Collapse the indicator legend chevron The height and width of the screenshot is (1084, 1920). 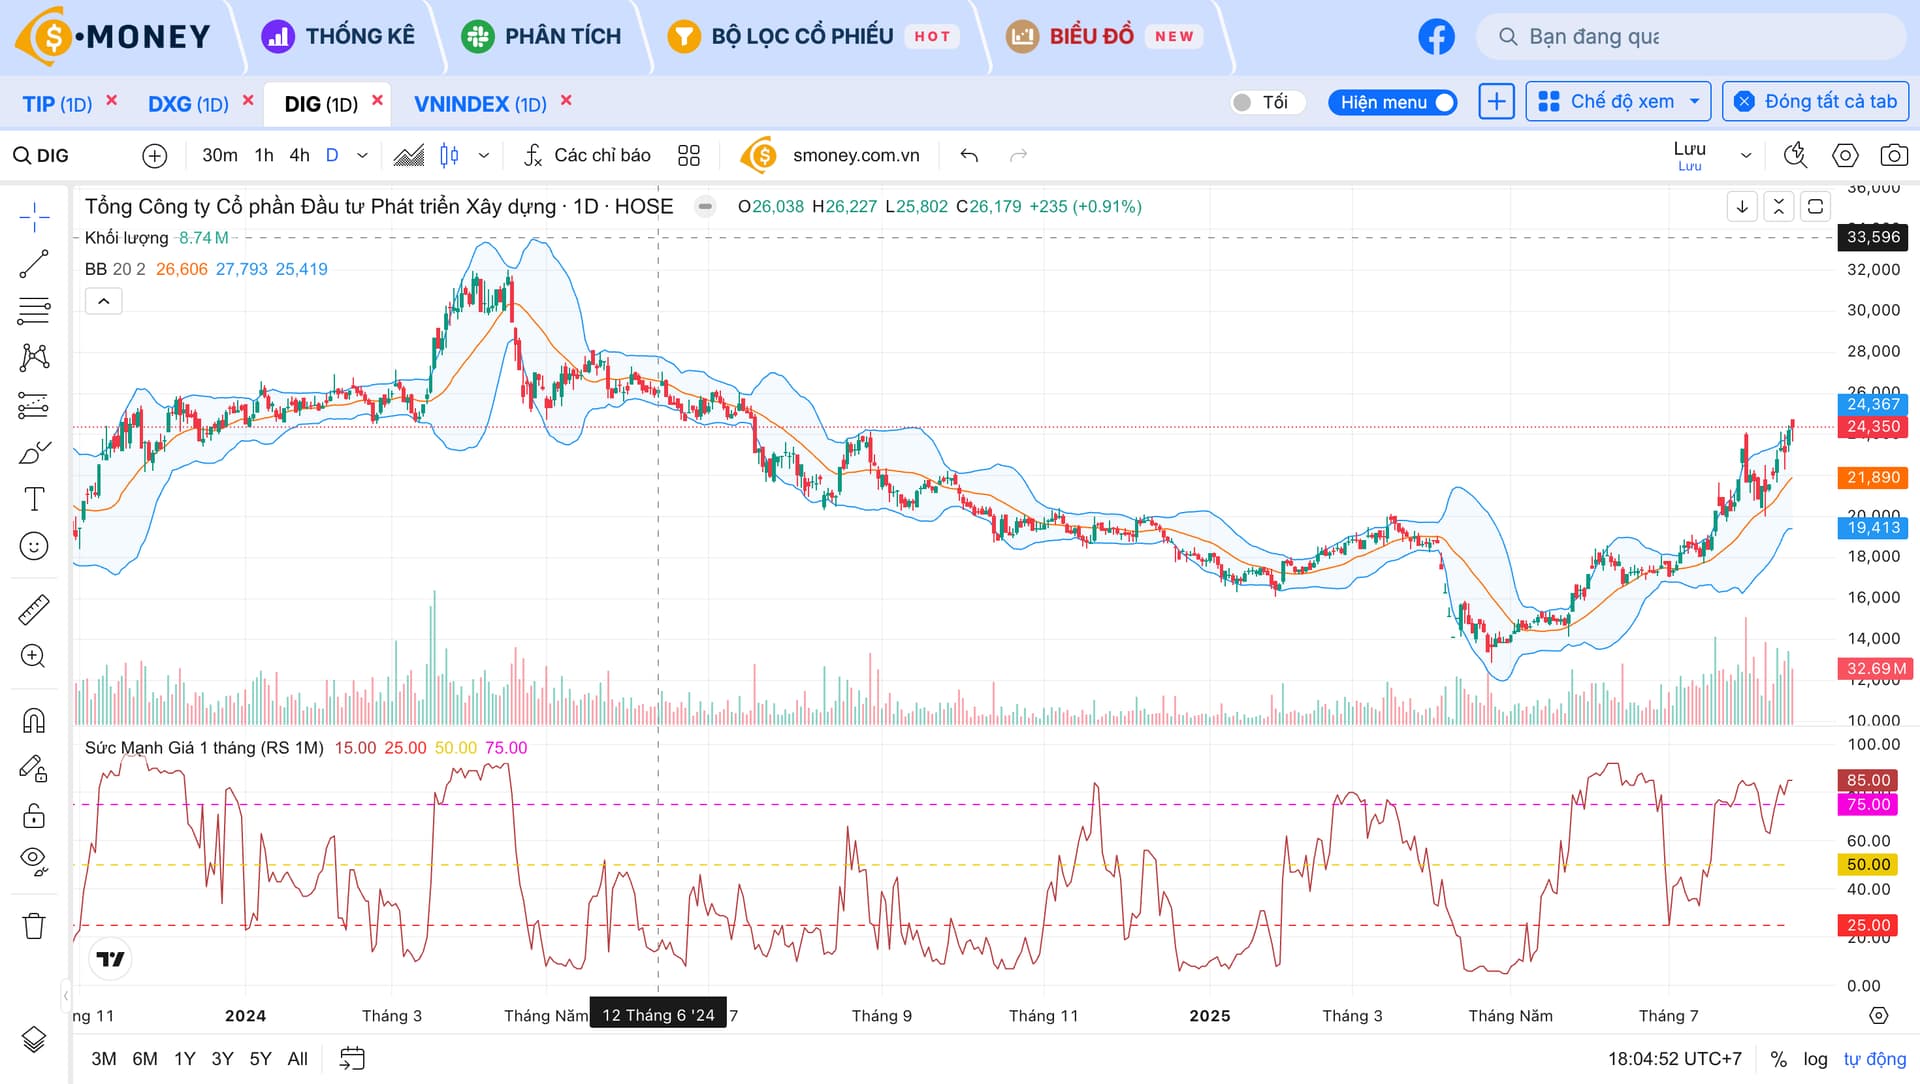point(104,301)
